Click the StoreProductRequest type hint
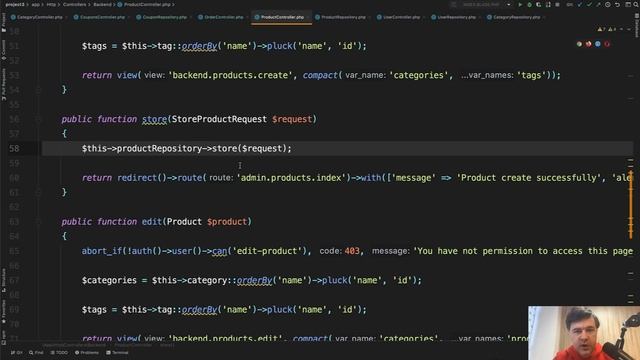This screenshot has height=360, width=640. click(x=219, y=119)
